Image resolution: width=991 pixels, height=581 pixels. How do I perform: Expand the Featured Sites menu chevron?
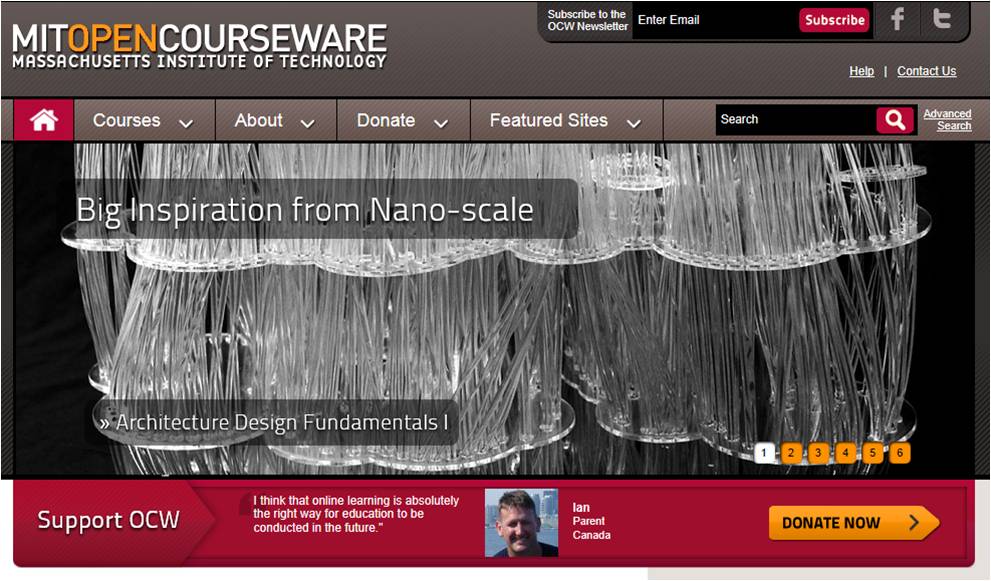click(x=634, y=123)
